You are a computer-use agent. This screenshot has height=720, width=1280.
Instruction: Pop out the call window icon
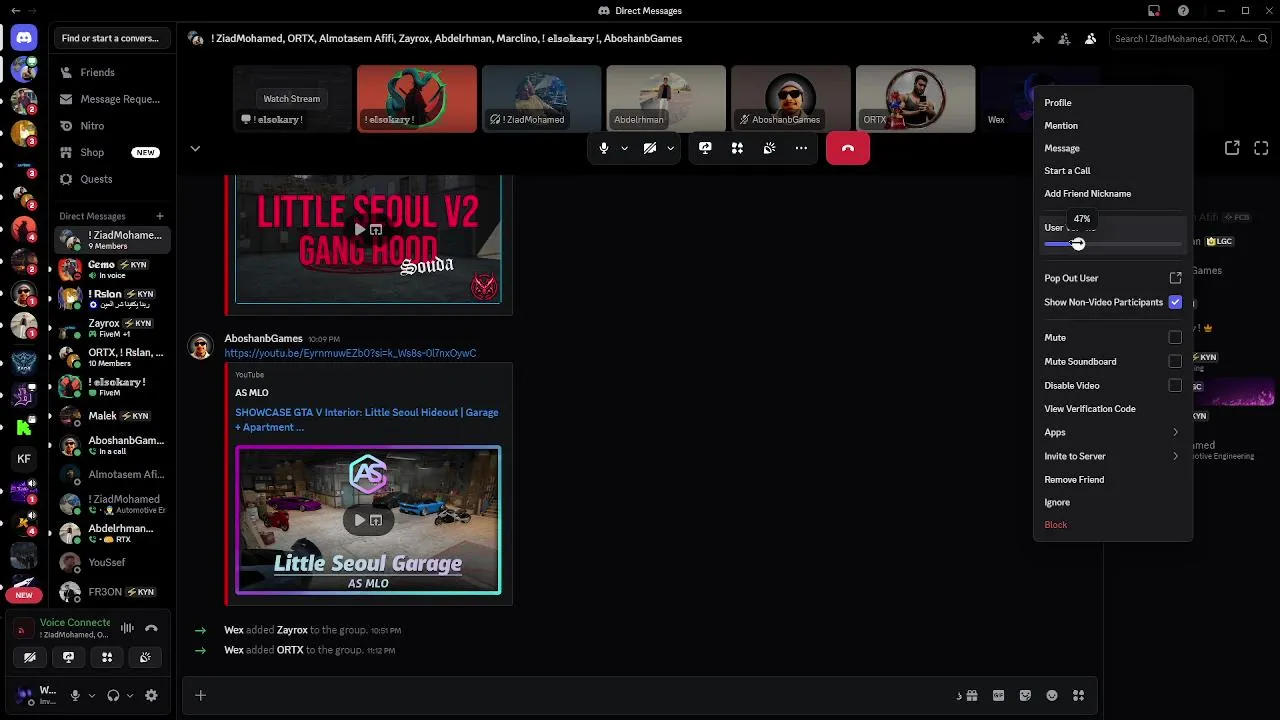click(x=1232, y=148)
